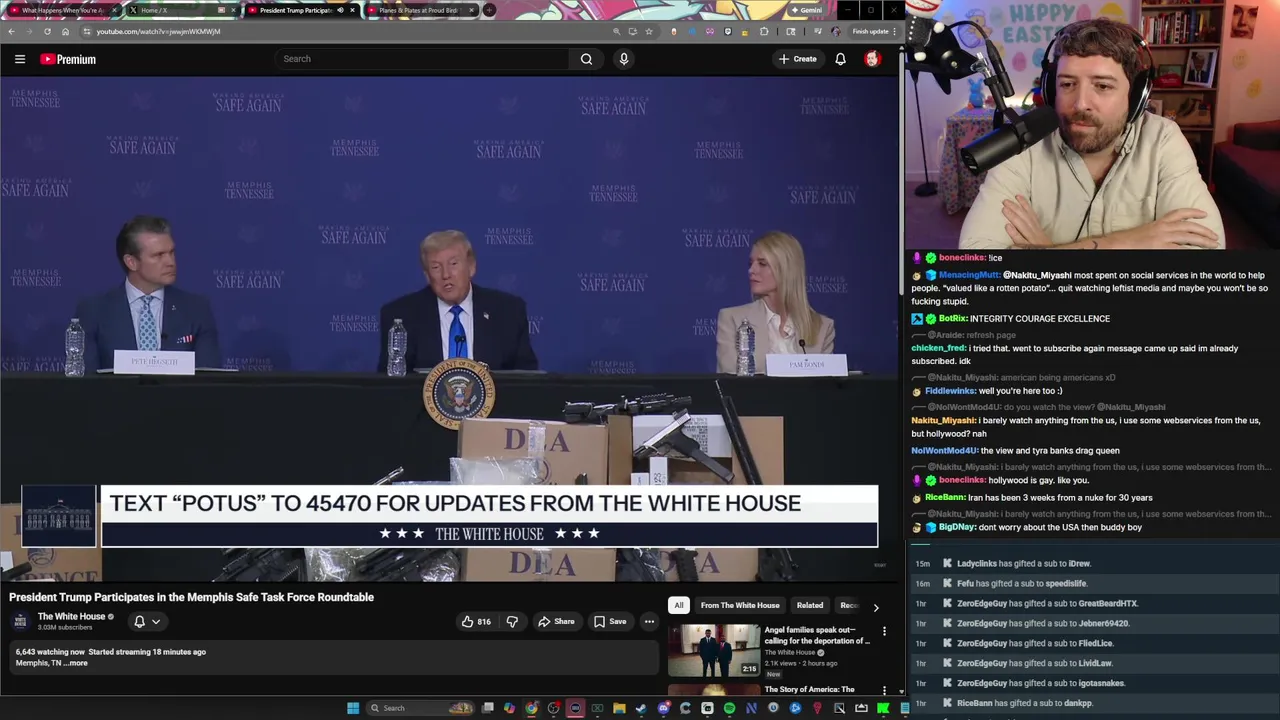Viewport: 1280px width, 720px height.
Task: Save the video to a playlist
Action: [x=610, y=621]
